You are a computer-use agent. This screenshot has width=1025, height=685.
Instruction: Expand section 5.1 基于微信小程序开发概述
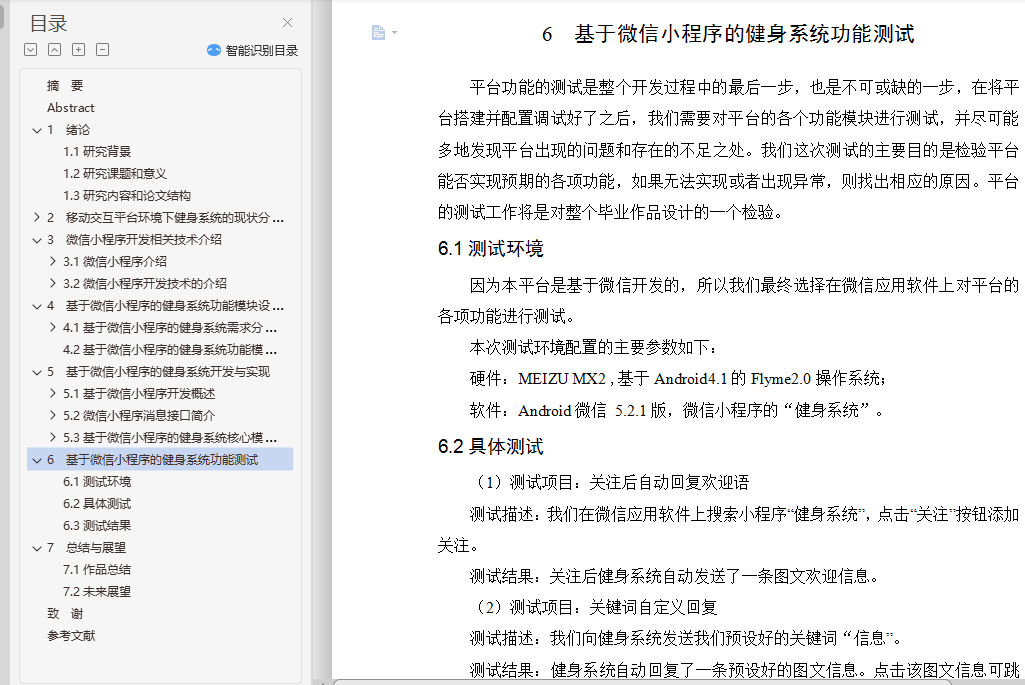coord(53,393)
